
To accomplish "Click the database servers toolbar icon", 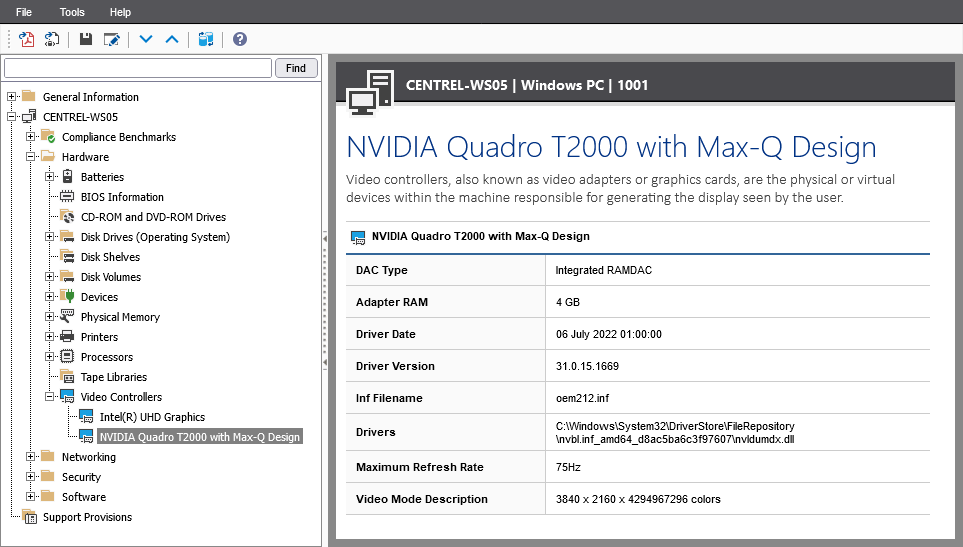I will [206, 39].
